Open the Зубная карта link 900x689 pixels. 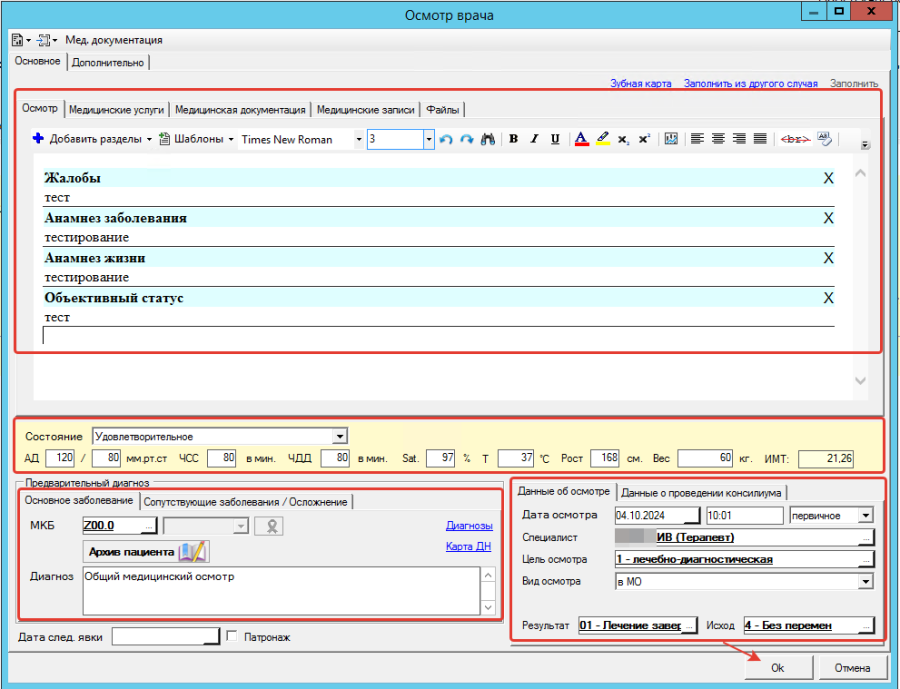click(x=641, y=83)
